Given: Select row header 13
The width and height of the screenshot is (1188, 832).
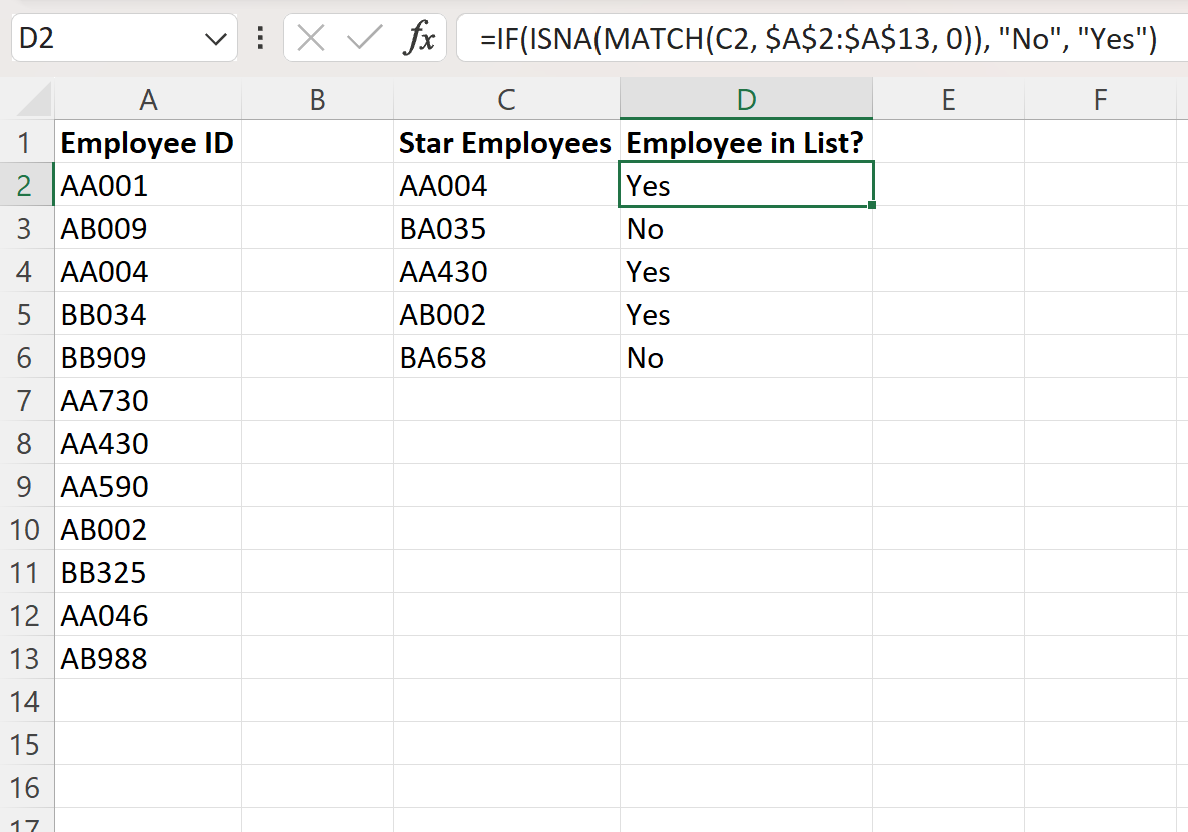Looking at the screenshot, I should tap(27, 658).
